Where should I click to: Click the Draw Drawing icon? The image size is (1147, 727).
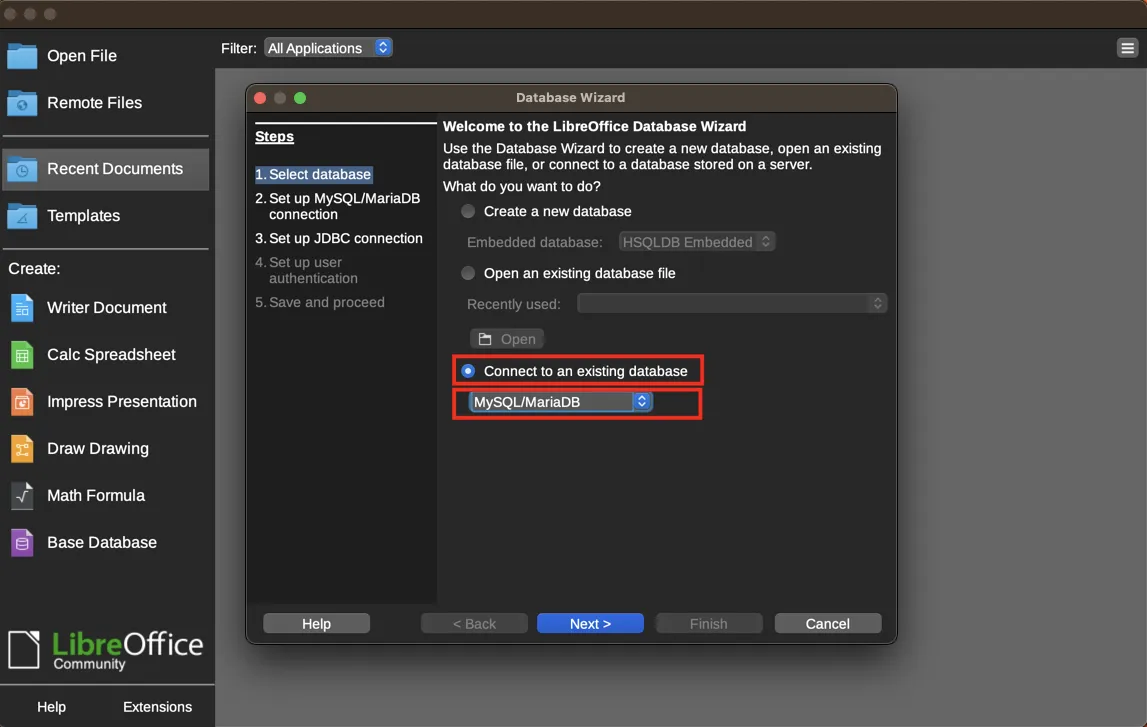click(22, 448)
